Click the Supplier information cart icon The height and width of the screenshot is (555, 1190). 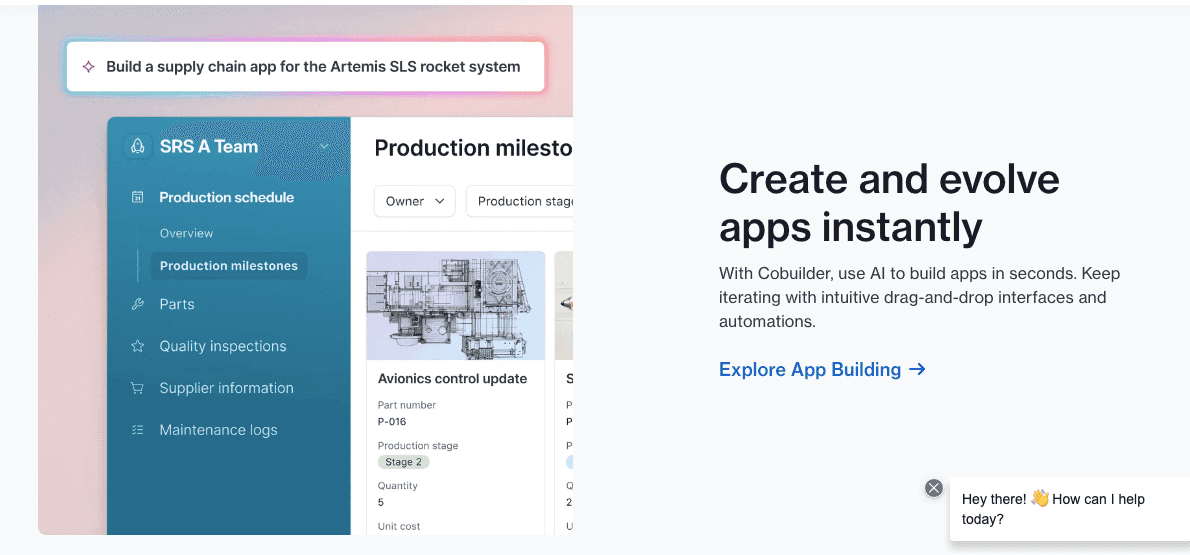click(x=138, y=388)
